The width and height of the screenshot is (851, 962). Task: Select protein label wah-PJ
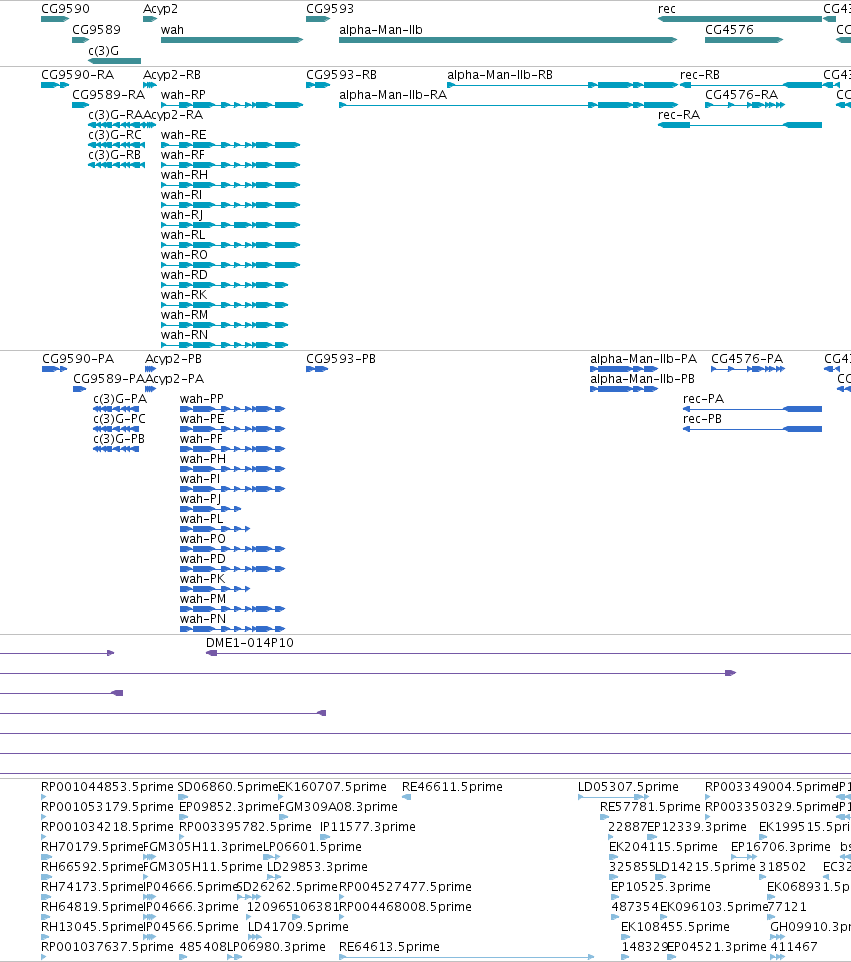click(201, 499)
